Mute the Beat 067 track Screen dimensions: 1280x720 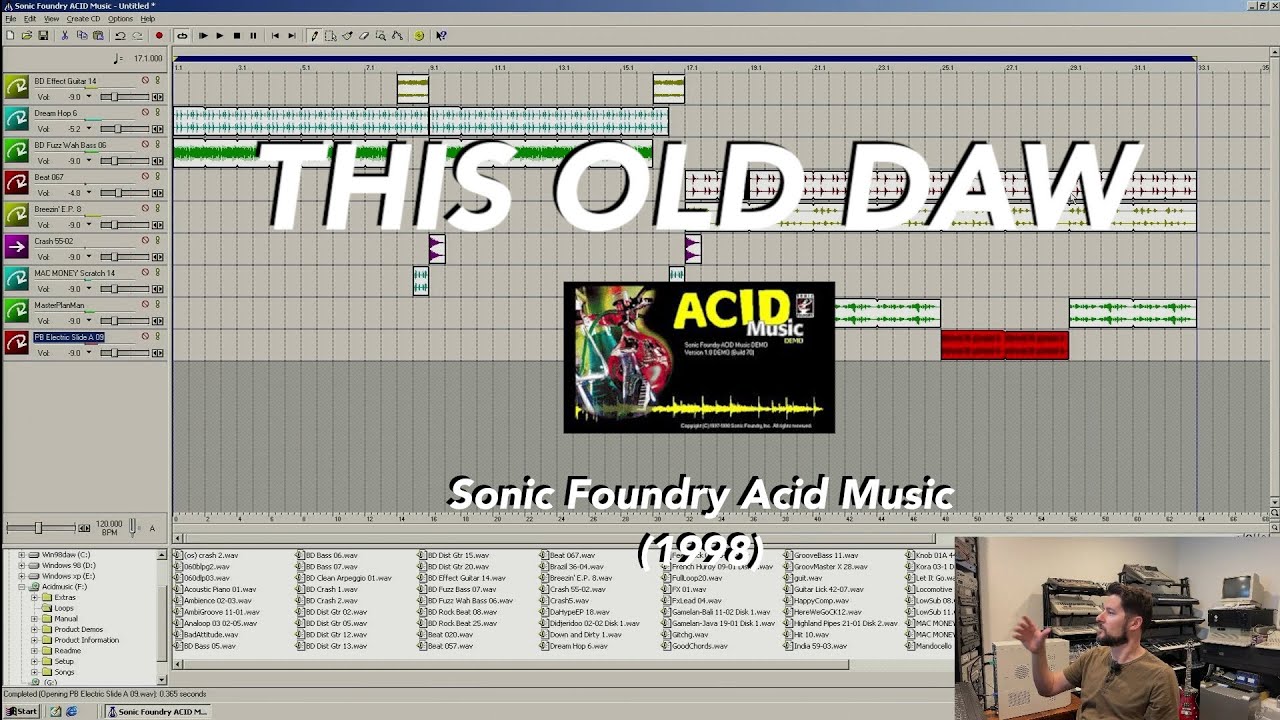[x=145, y=177]
